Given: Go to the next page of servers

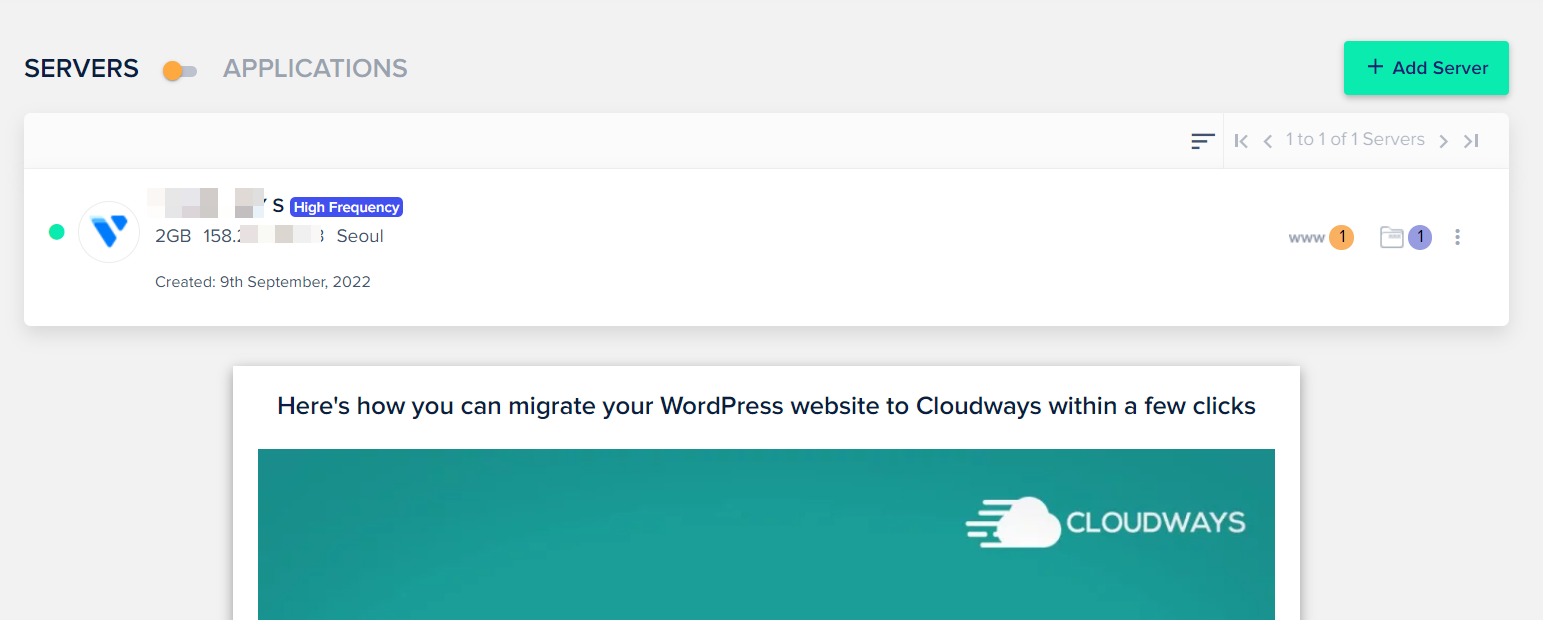Looking at the screenshot, I should click(x=1444, y=141).
